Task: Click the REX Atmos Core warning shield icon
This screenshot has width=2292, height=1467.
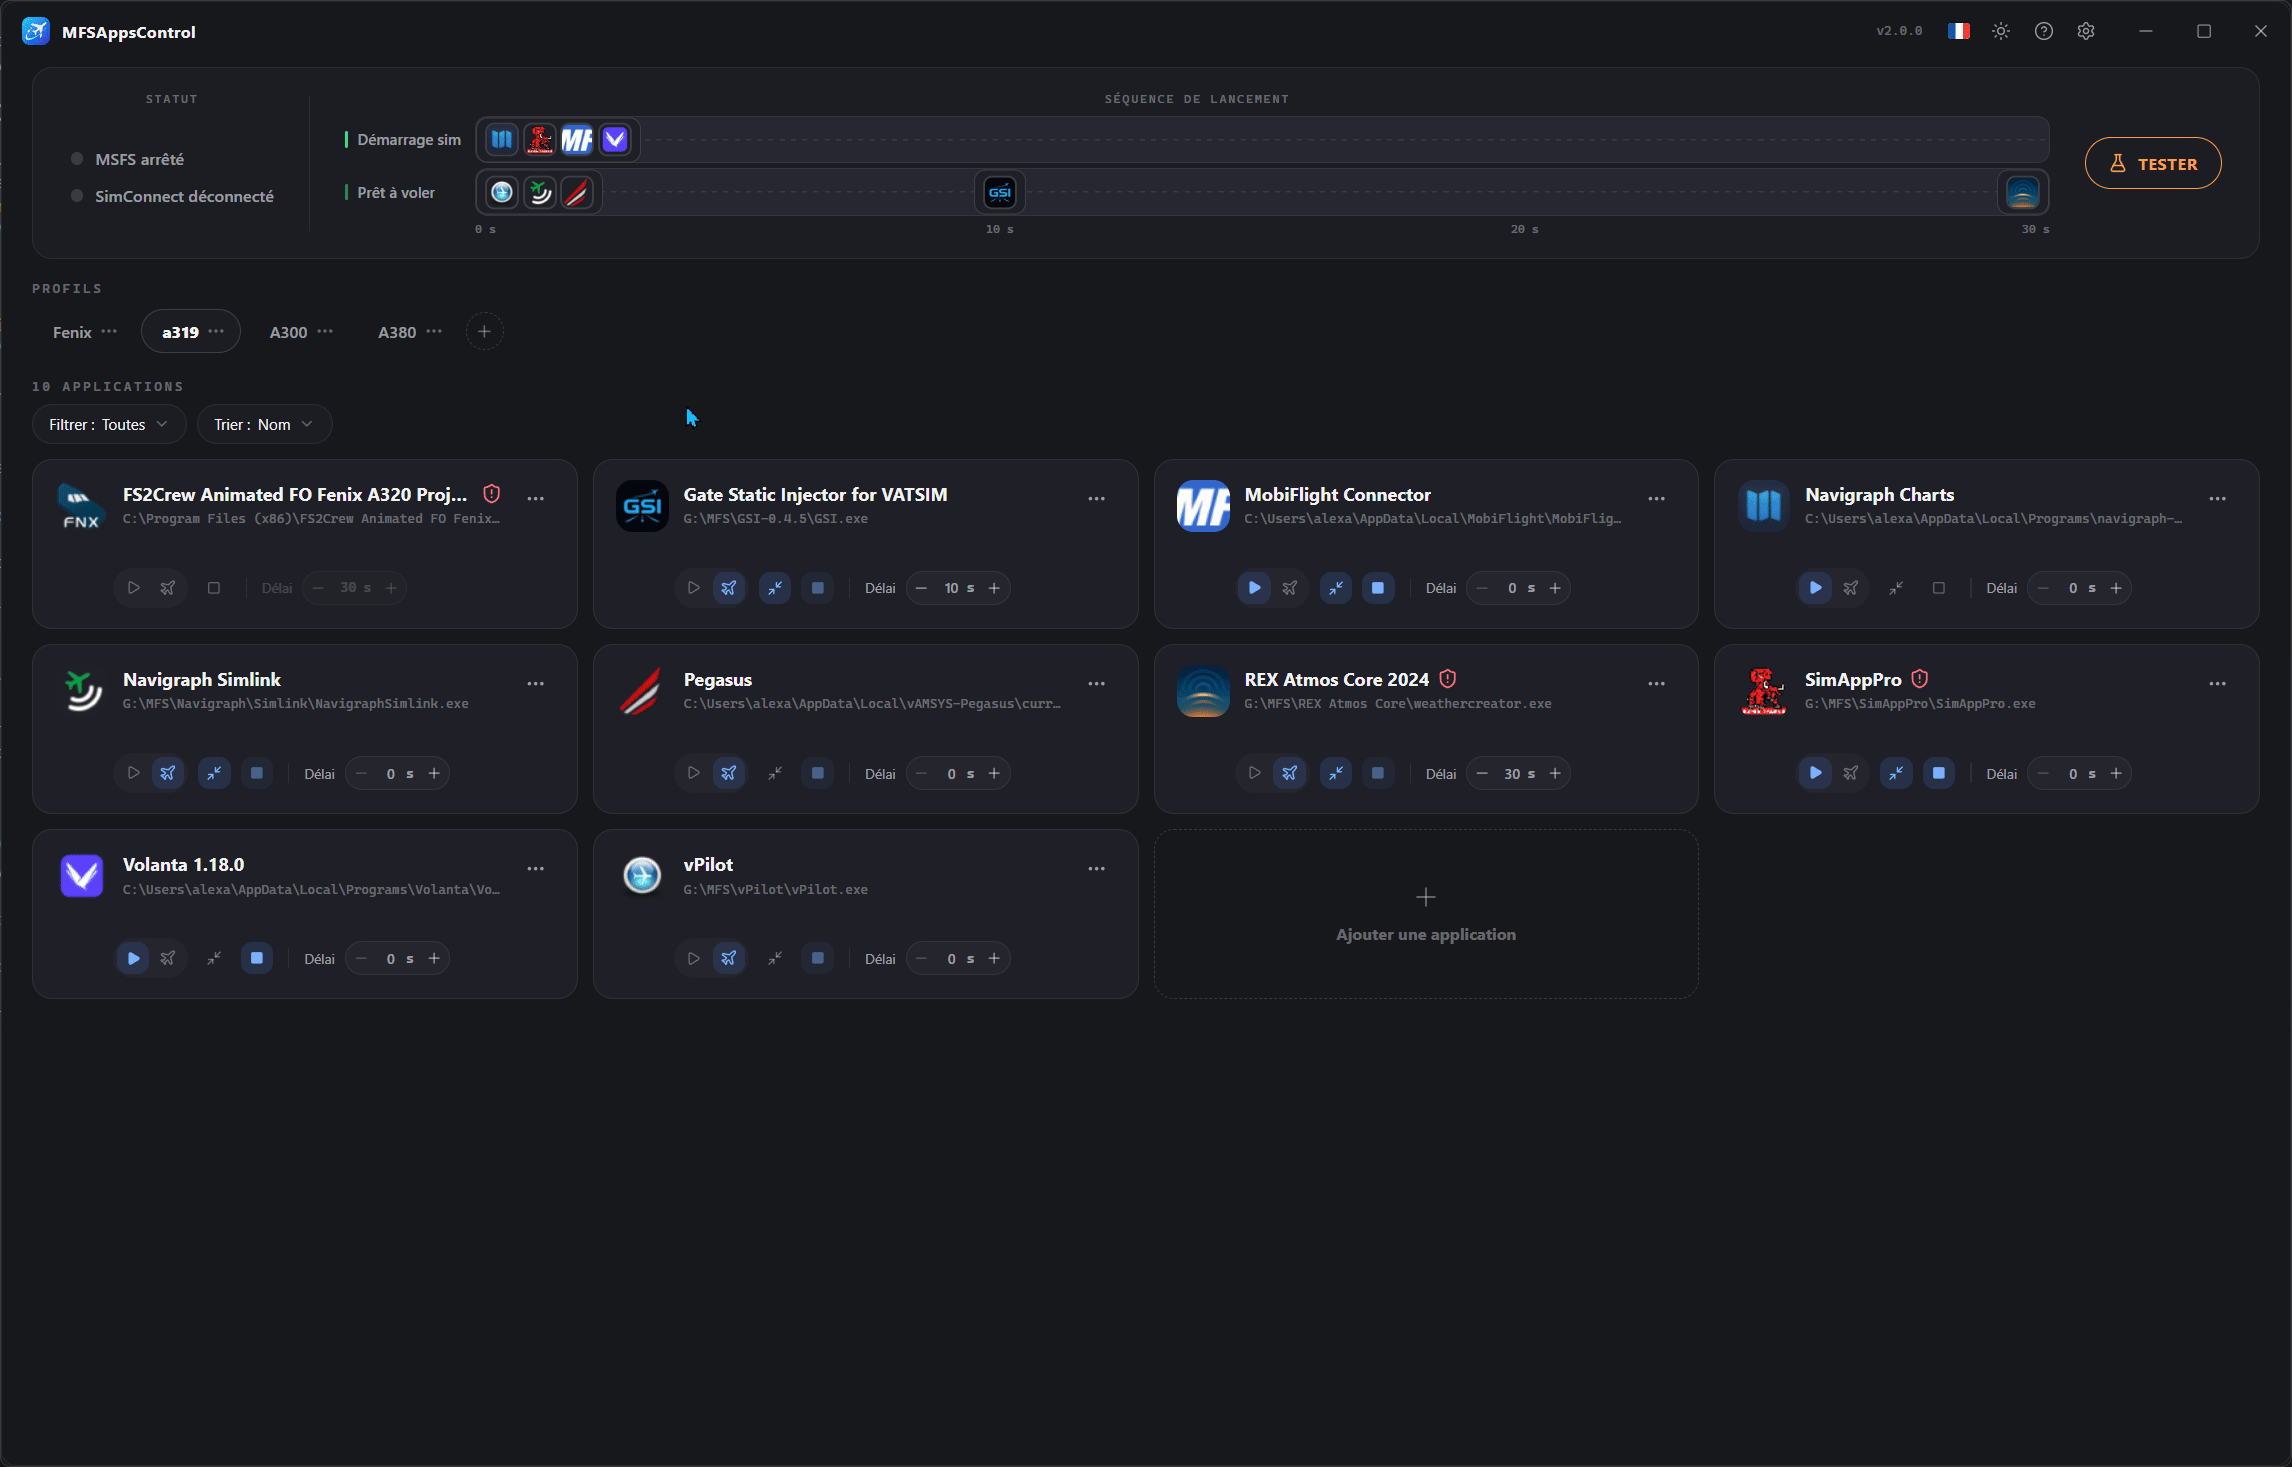Action: pyautogui.click(x=1447, y=679)
